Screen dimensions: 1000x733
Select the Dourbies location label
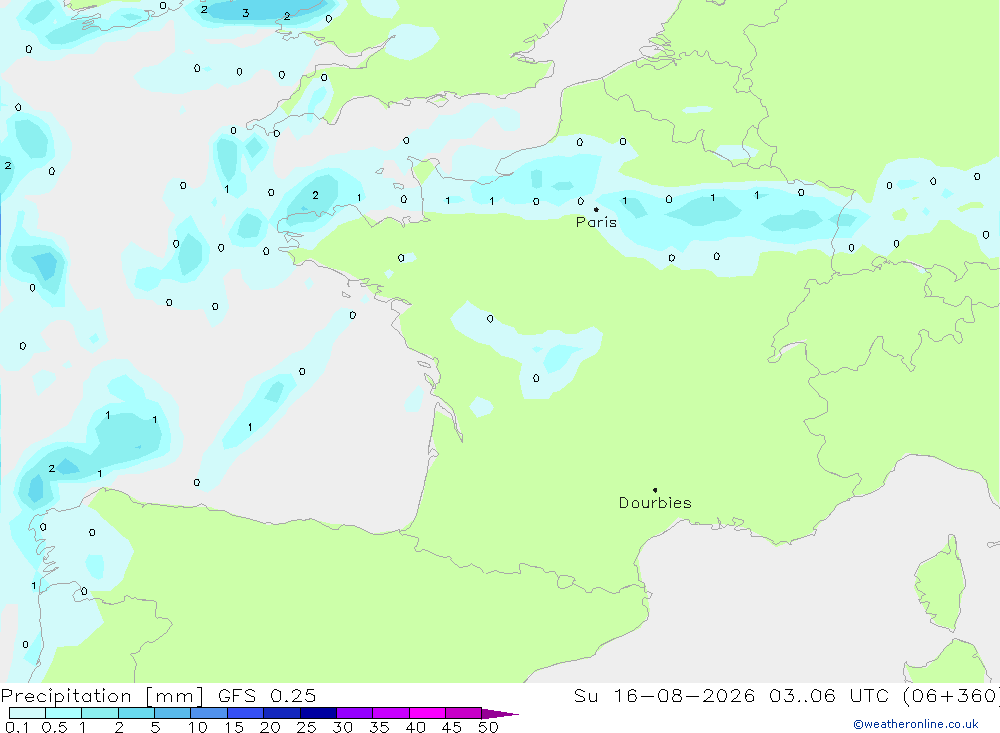(x=655, y=503)
